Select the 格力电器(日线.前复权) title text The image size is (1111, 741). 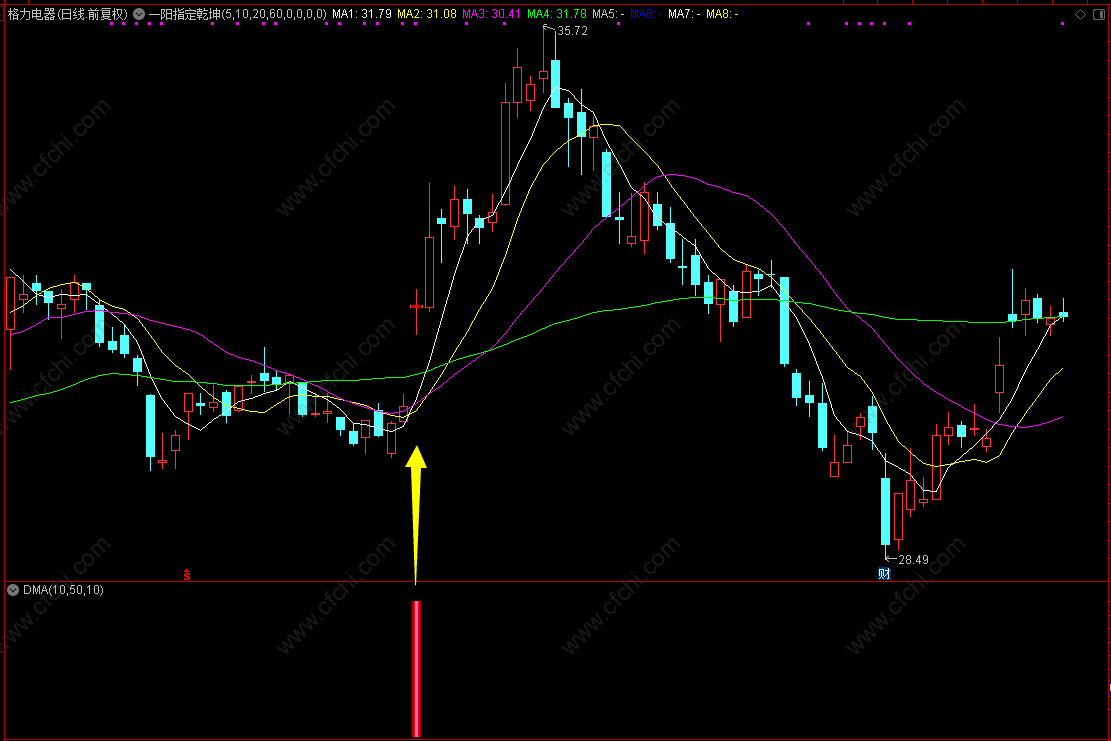(67, 14)
